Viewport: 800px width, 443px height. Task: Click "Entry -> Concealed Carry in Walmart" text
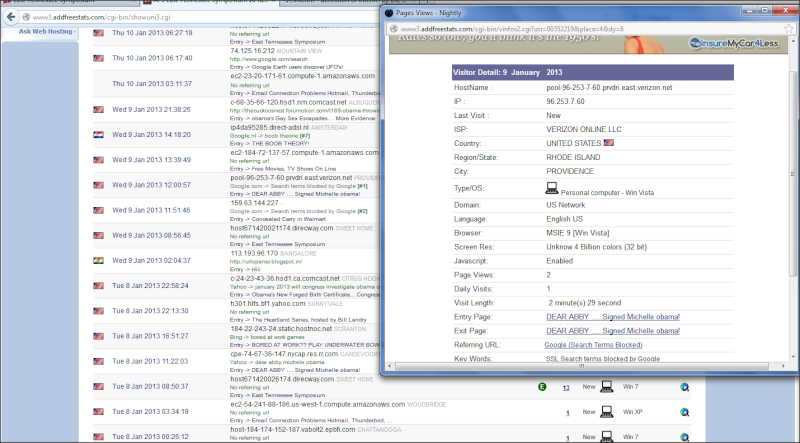point(277,219)
